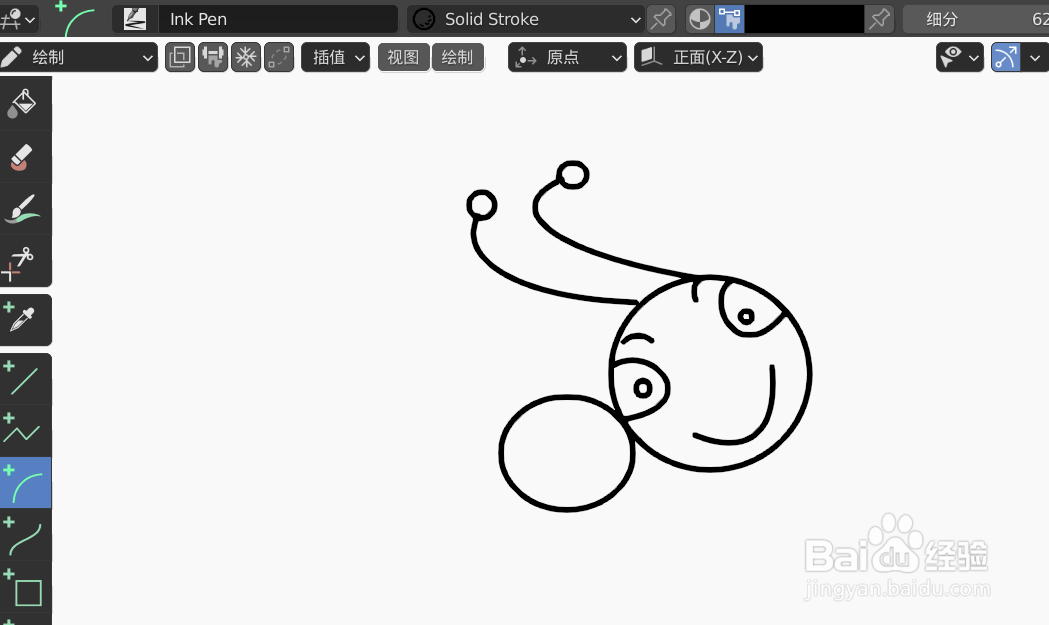
Task: Open the 绘制 menu next to 视图
Action: [x=458, y=58]
